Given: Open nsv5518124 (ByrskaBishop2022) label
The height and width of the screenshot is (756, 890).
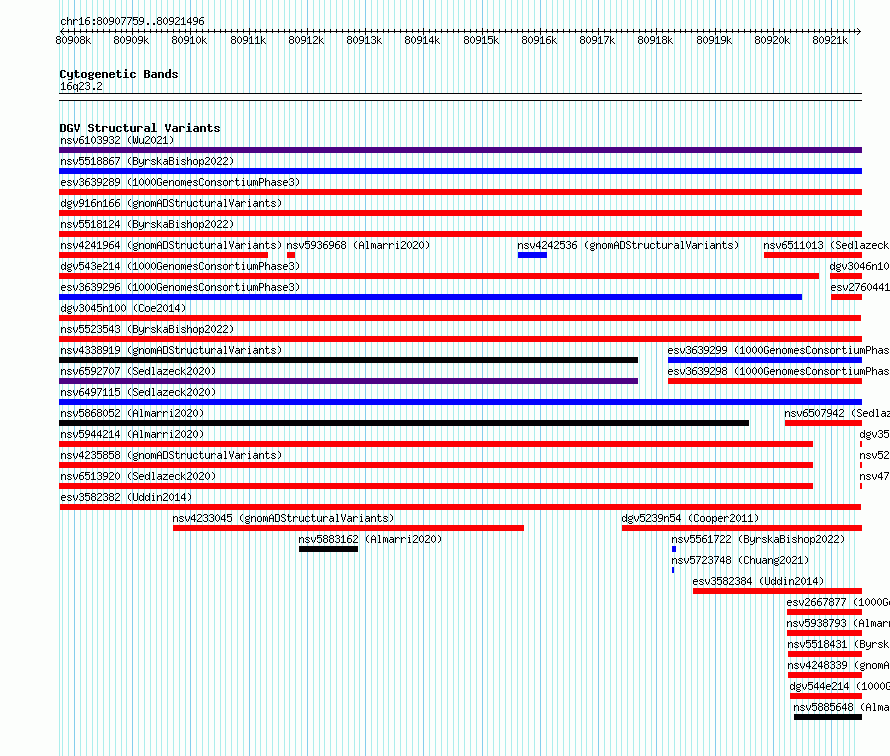Looking at the screenshot, I should pyautogui.click(x=147, y=224).
